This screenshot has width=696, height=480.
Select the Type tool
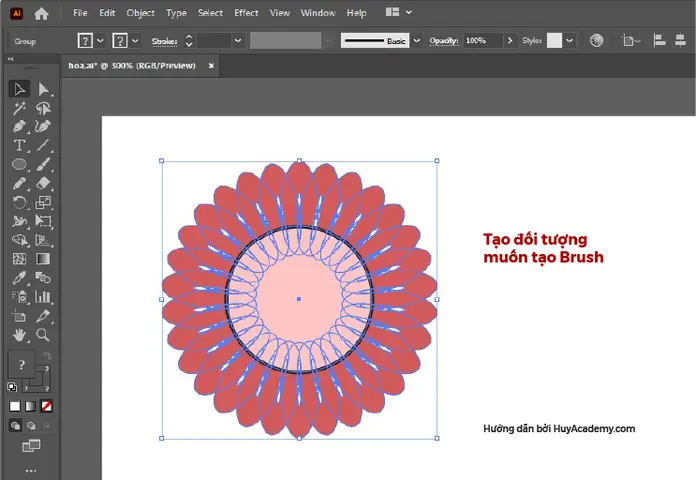tap(20, 145)
